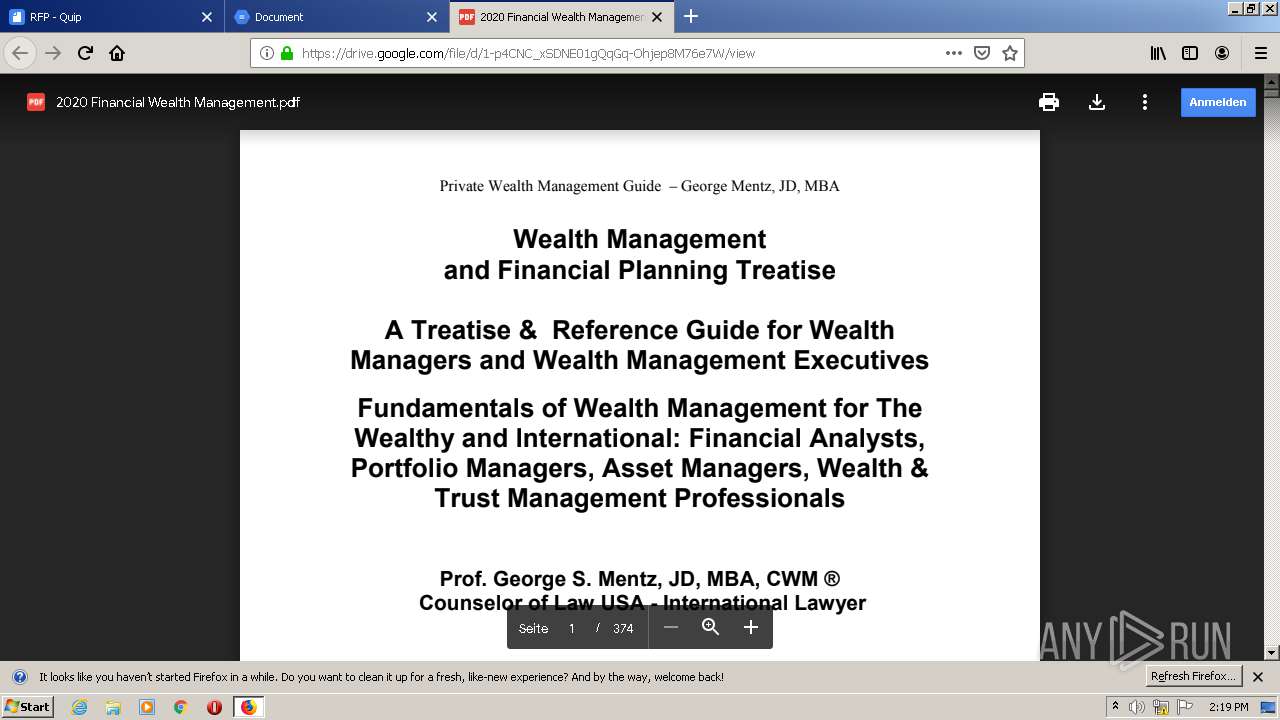The width and height of the screenshot is (1280, 720).
Task: Click the Pocket save icon
Action: pyautogui.click(x=982, y=53)
